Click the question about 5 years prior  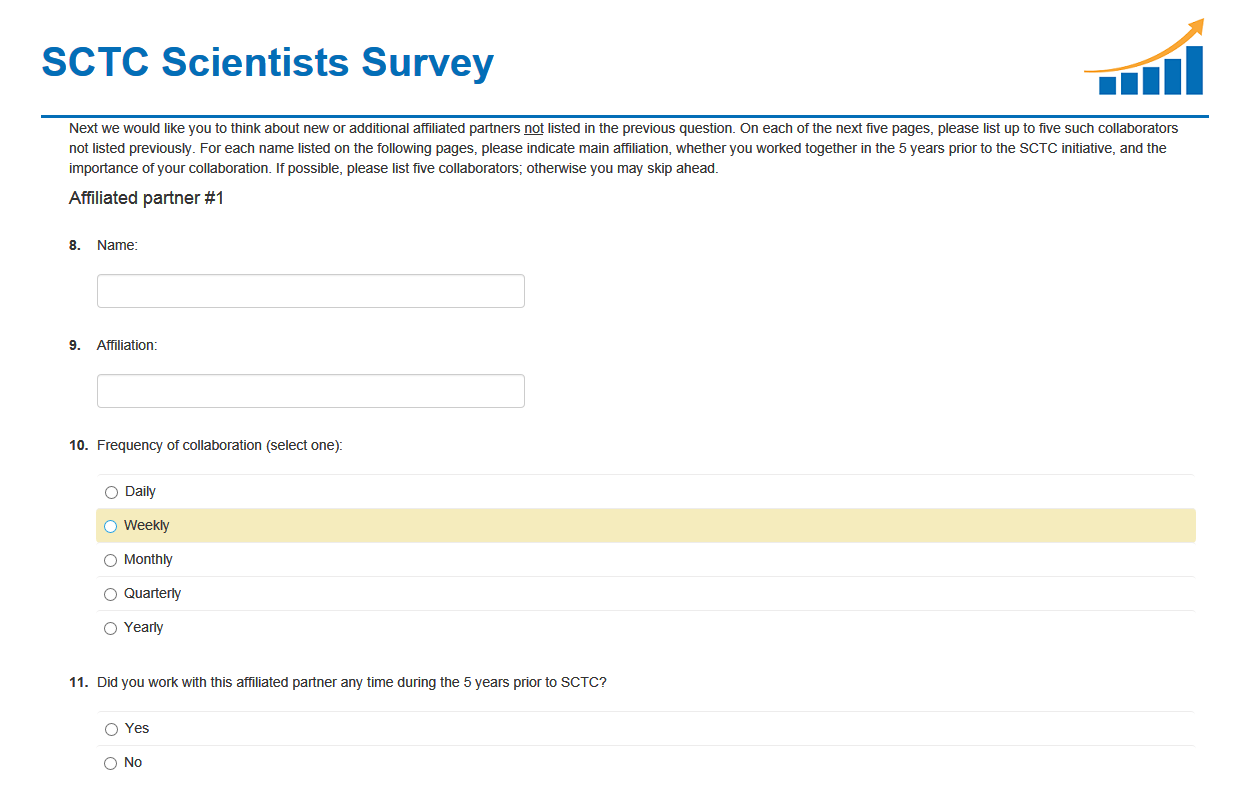(x=351, y=682)
